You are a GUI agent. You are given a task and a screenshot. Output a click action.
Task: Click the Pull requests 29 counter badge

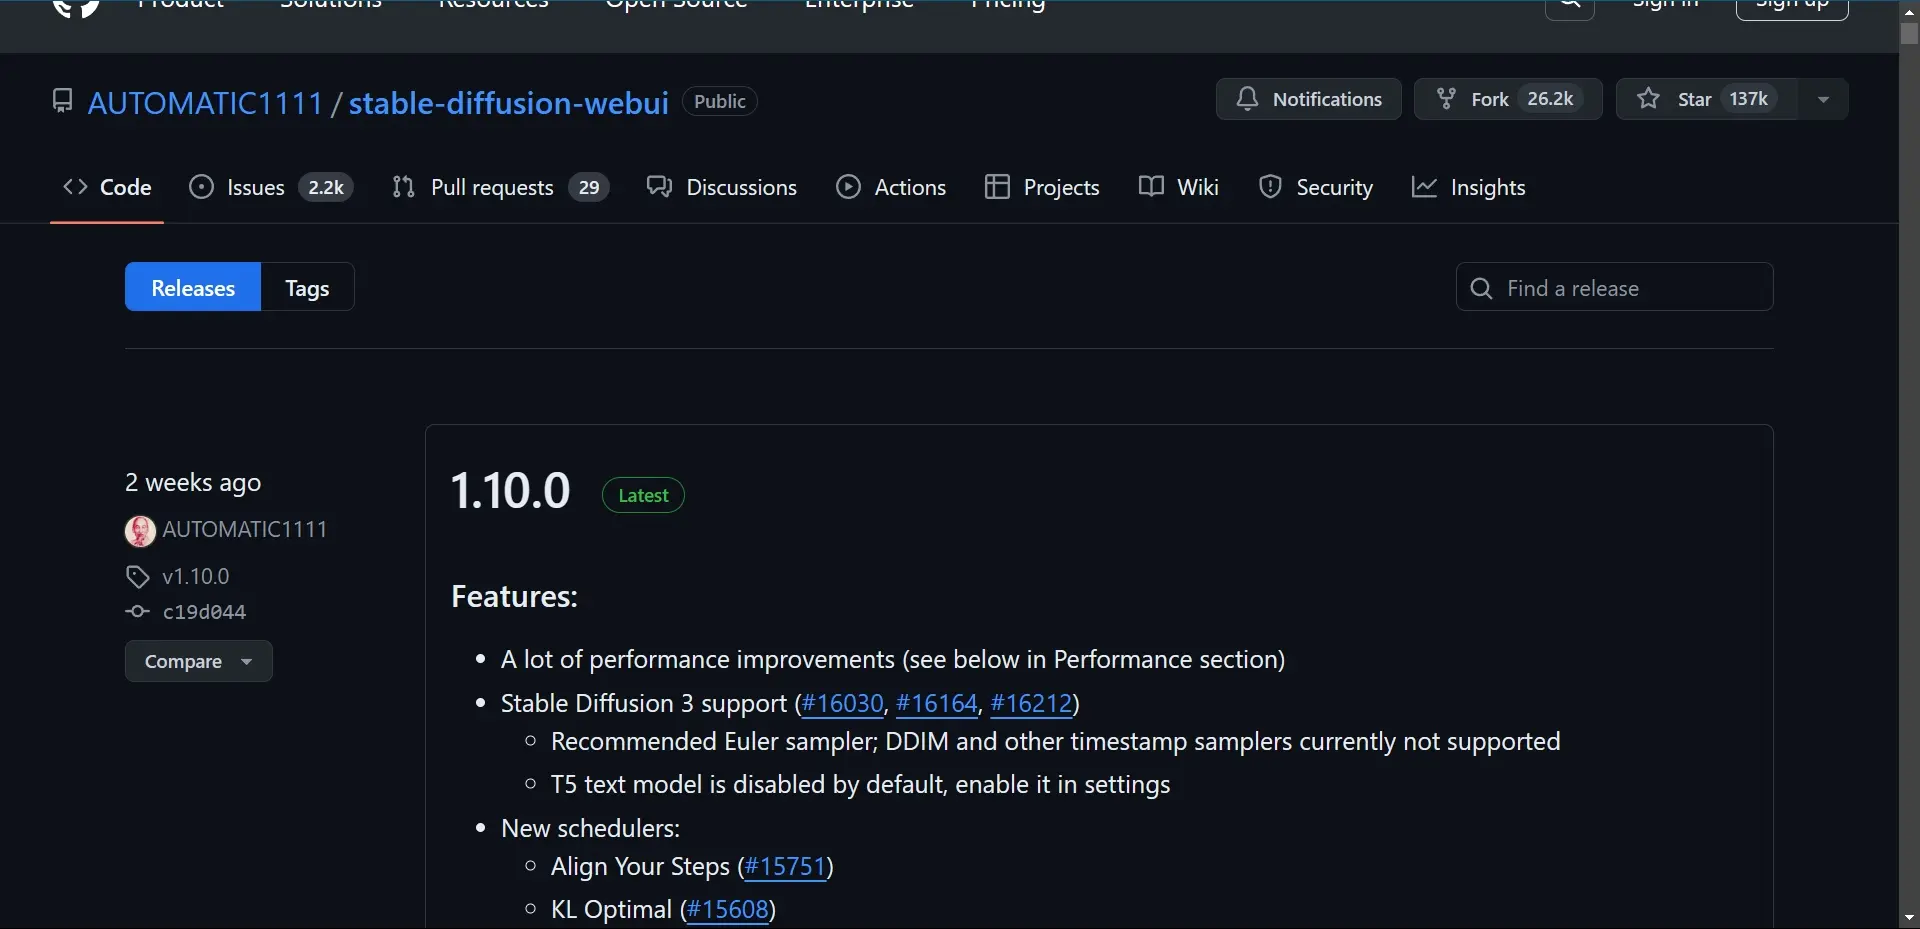tap(589, 187)
